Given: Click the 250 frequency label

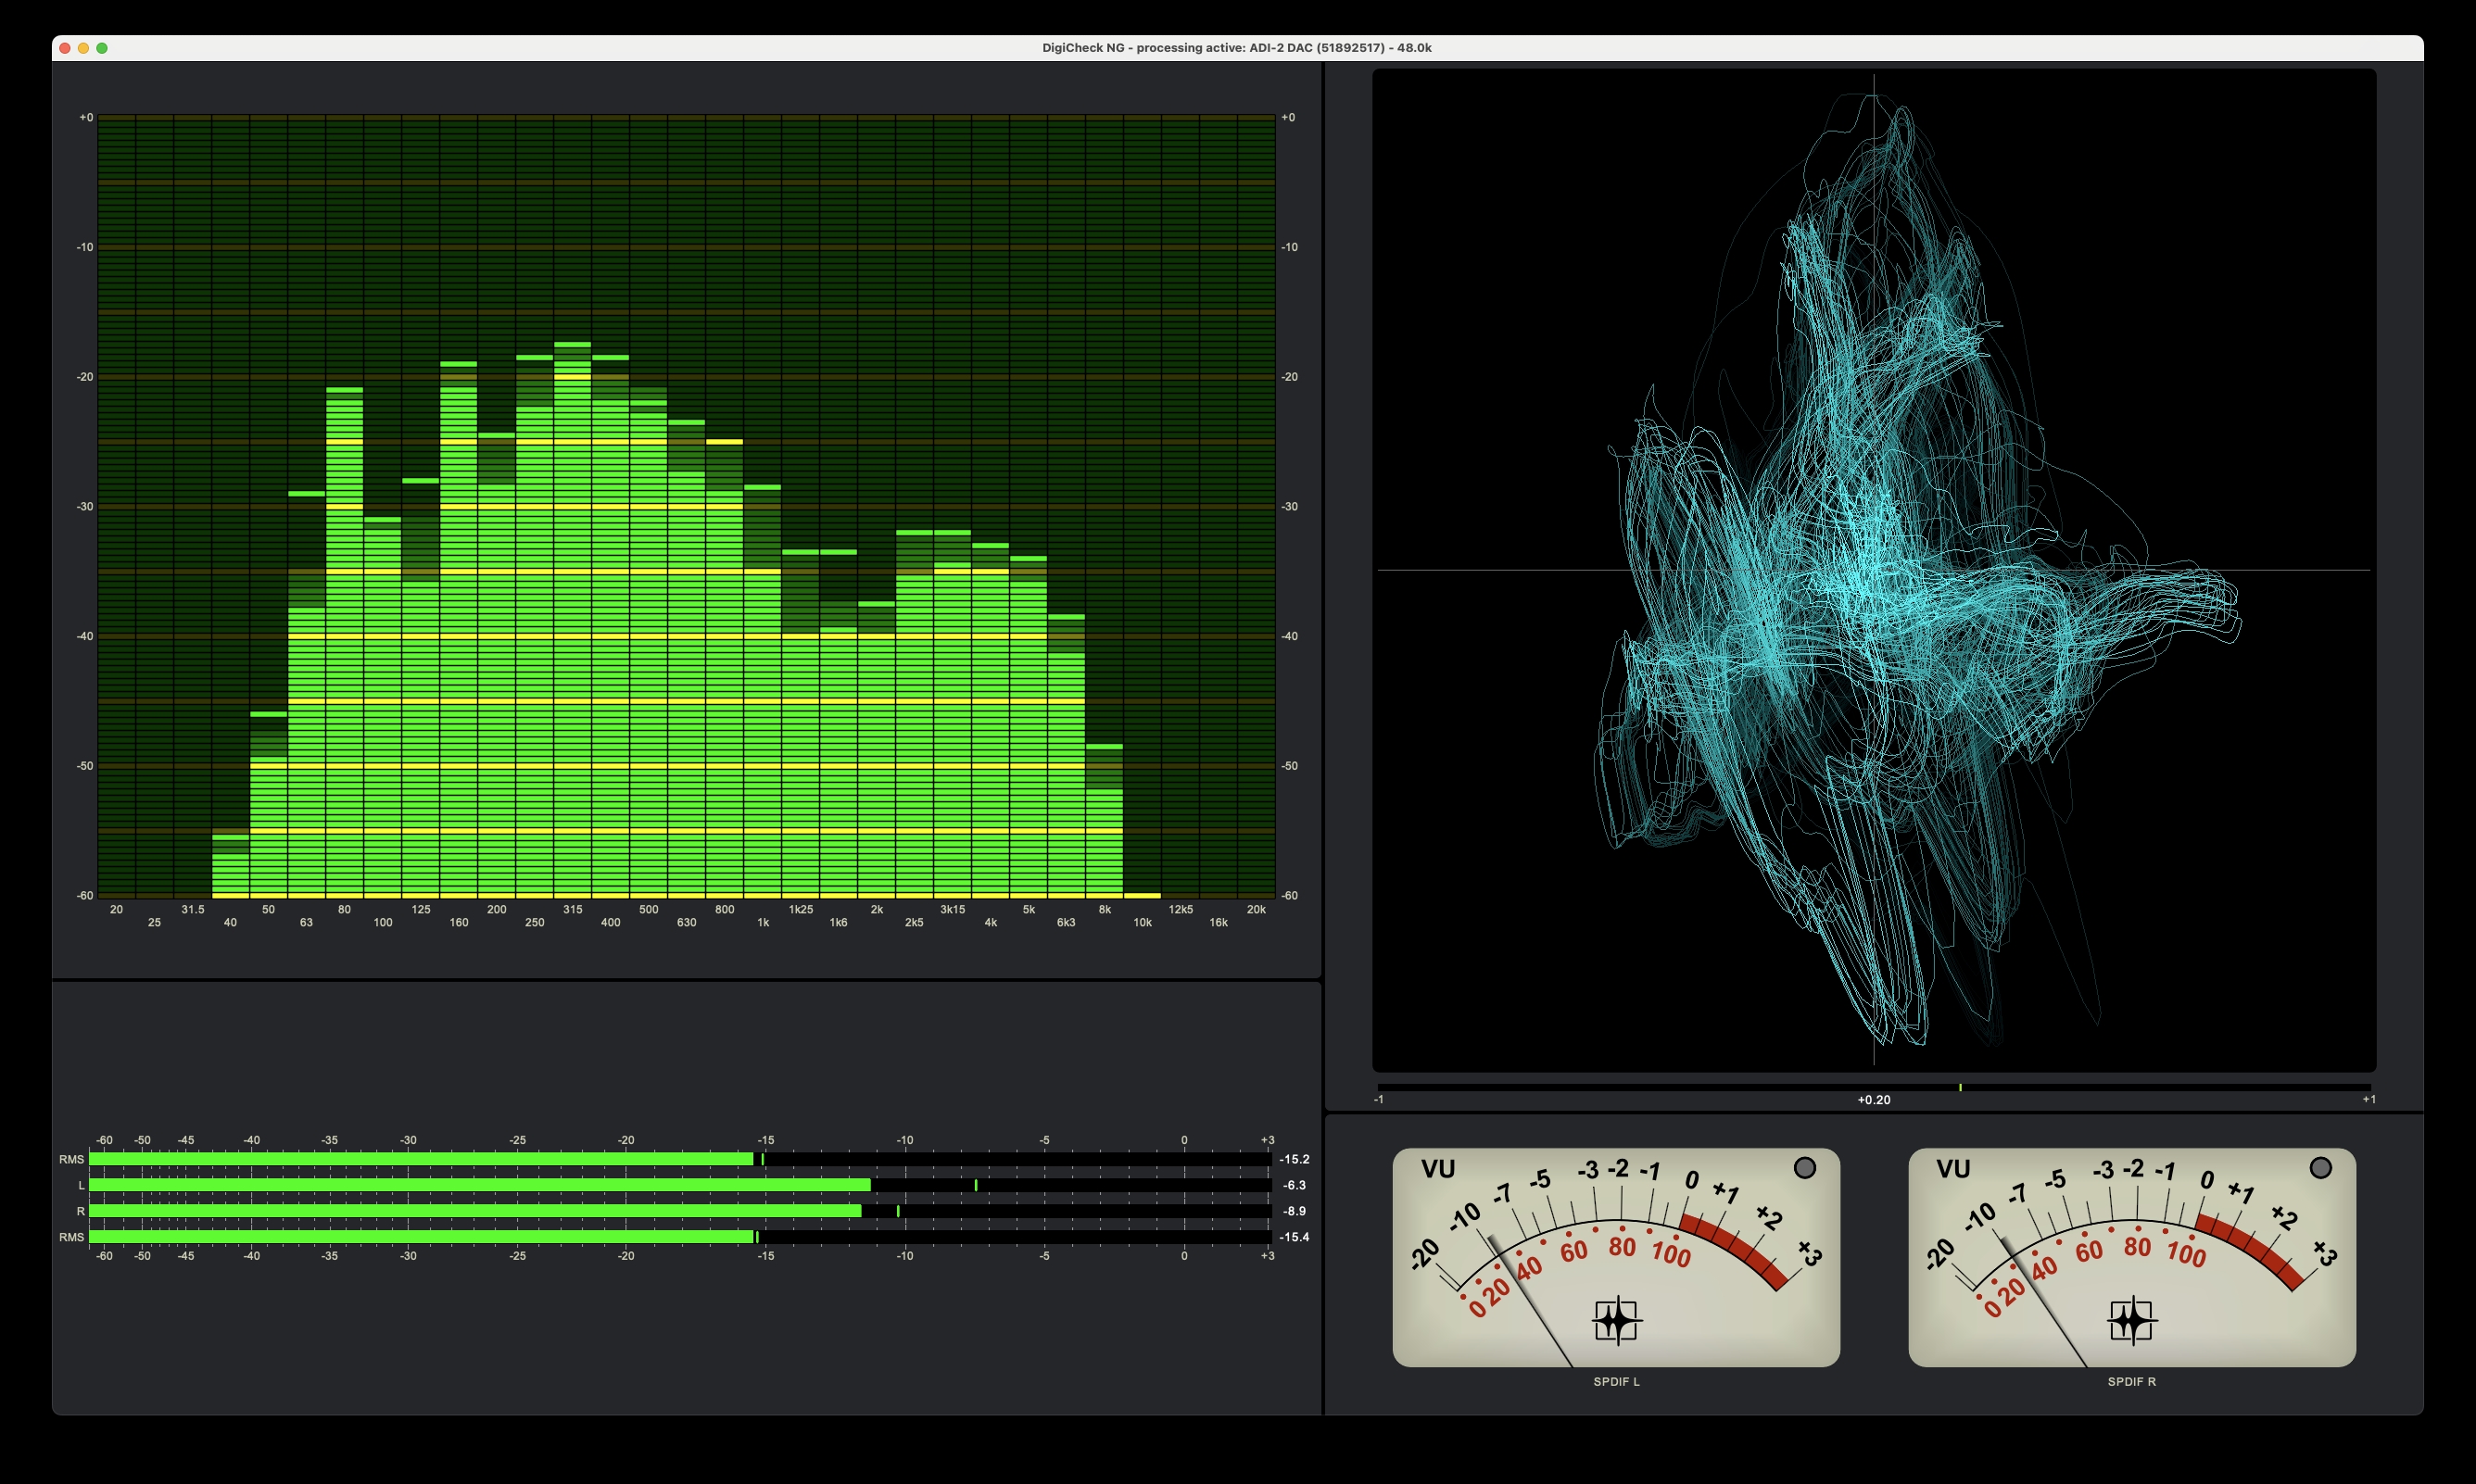Looking at the screenshot, I should coord(535,923).
